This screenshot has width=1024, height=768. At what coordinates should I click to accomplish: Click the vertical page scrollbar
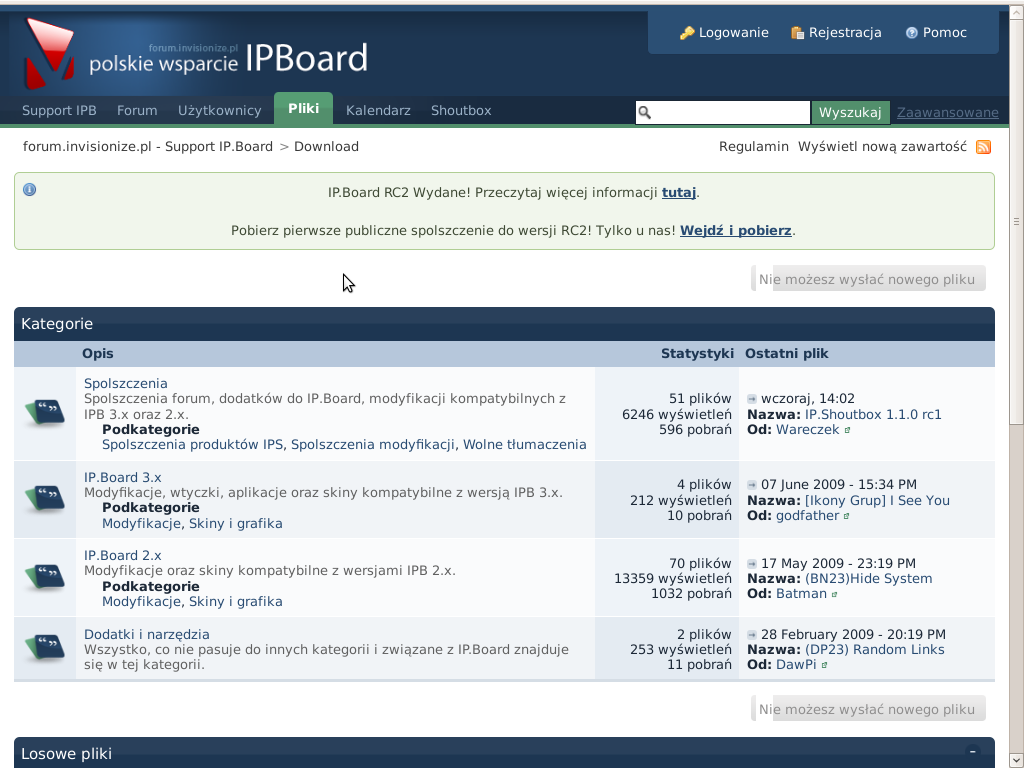[x=1016, y=400]
